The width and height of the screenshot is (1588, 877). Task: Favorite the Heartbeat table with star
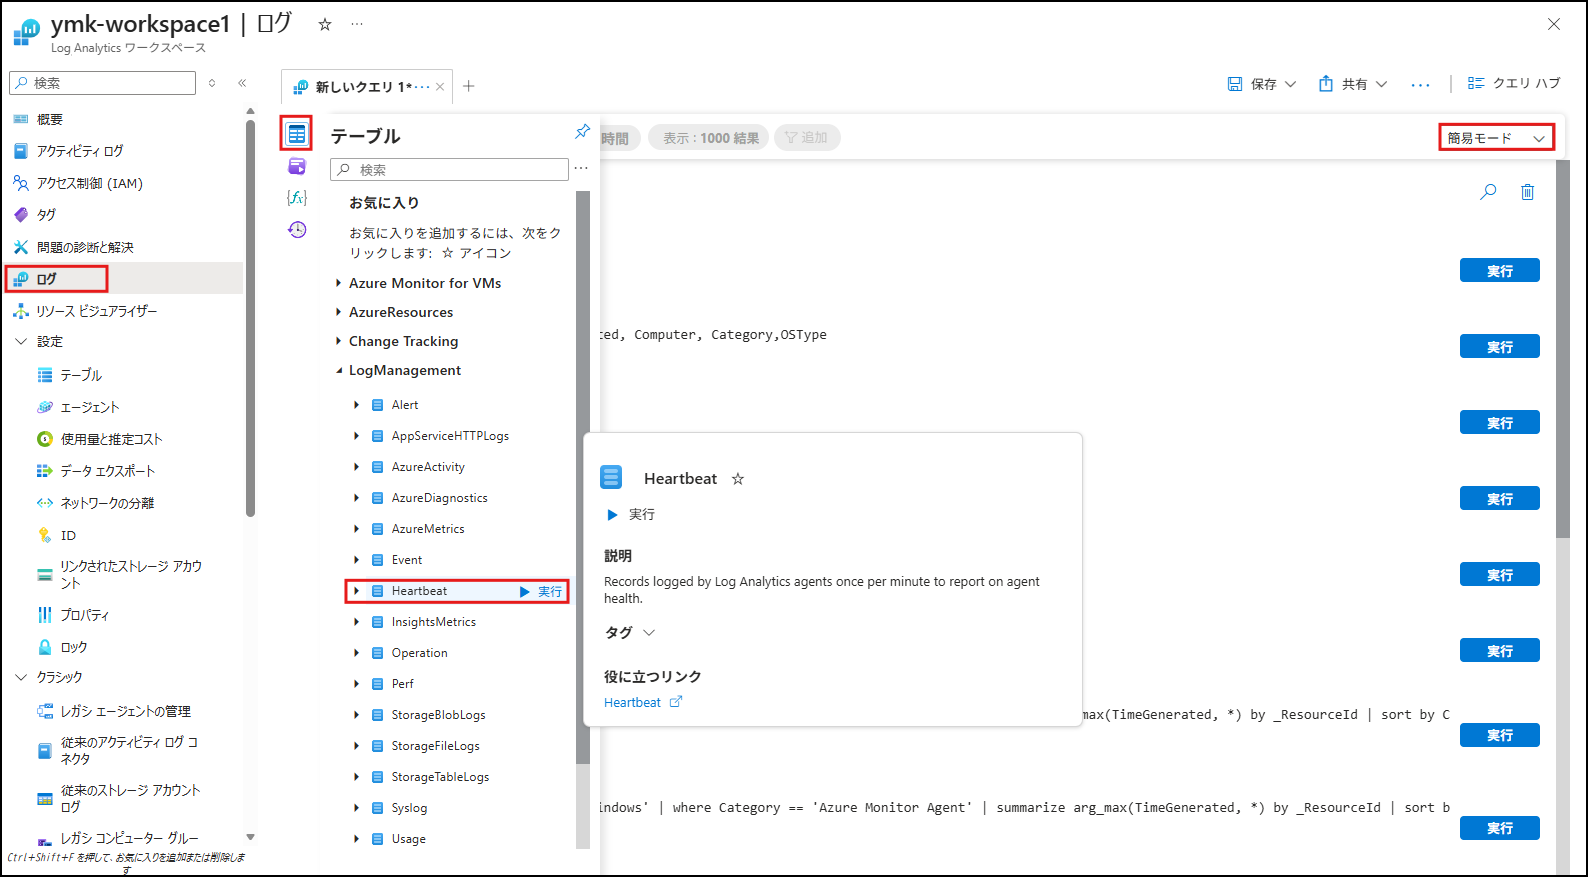pos(738,479)
